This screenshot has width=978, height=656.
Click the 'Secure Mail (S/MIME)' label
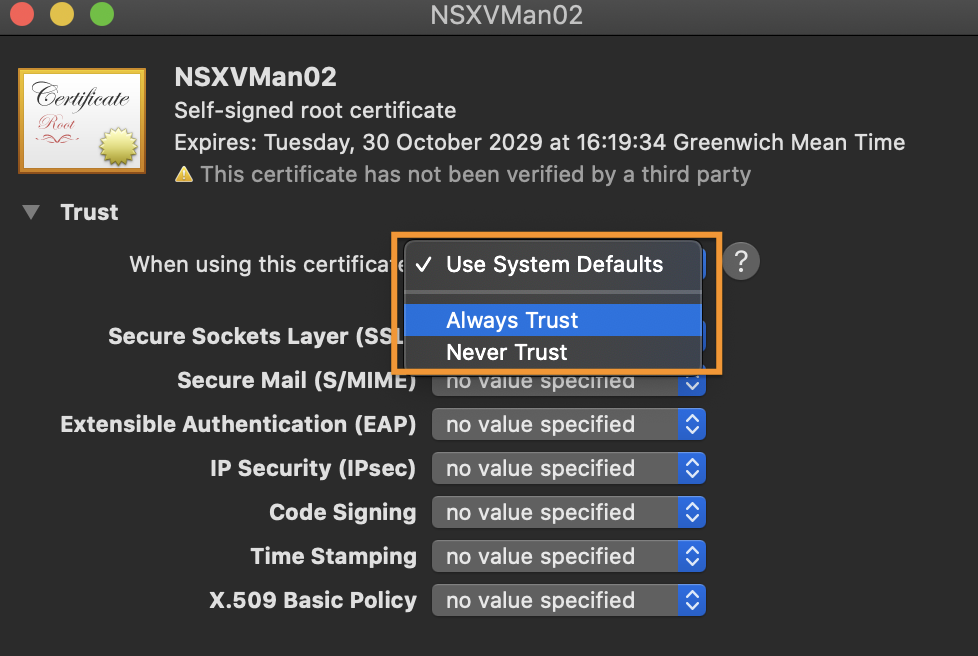tap(296, 380)
